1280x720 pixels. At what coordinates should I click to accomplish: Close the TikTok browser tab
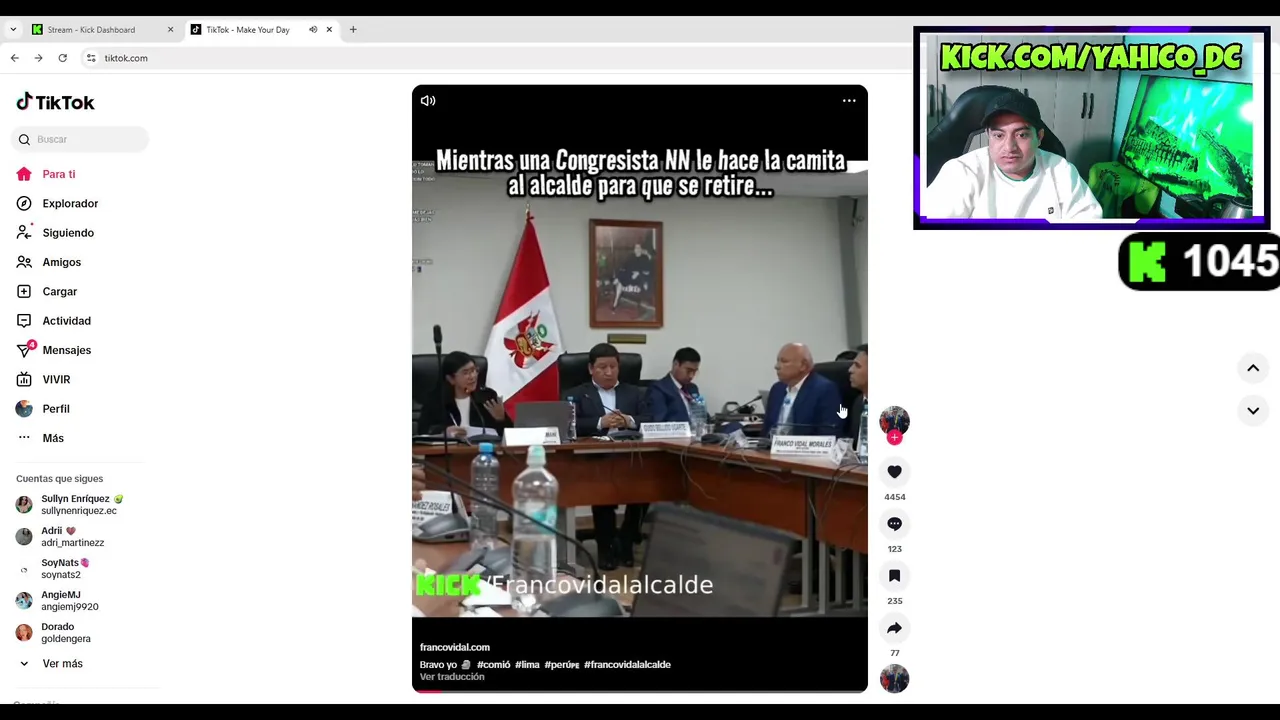click(x=329, y=30)
